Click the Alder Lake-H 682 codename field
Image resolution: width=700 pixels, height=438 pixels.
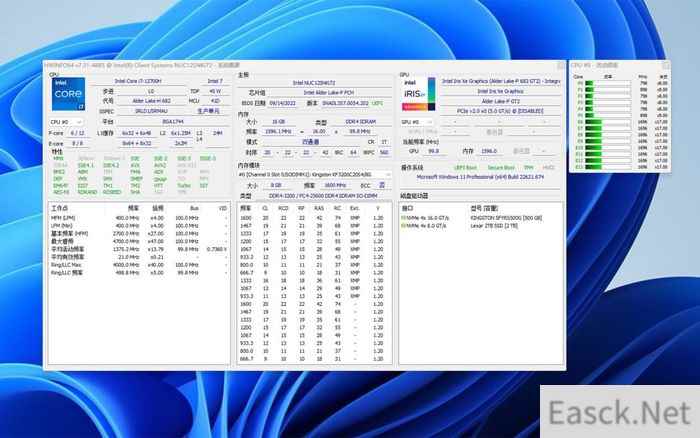151,101
